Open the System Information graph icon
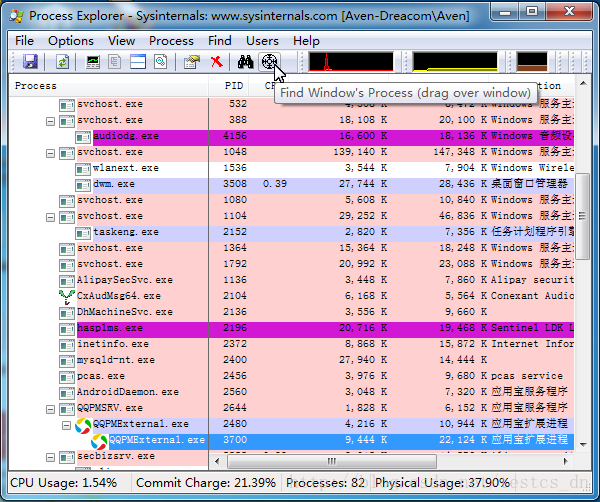The width and height of the screenshot is (600, 502). coord(93,62)
